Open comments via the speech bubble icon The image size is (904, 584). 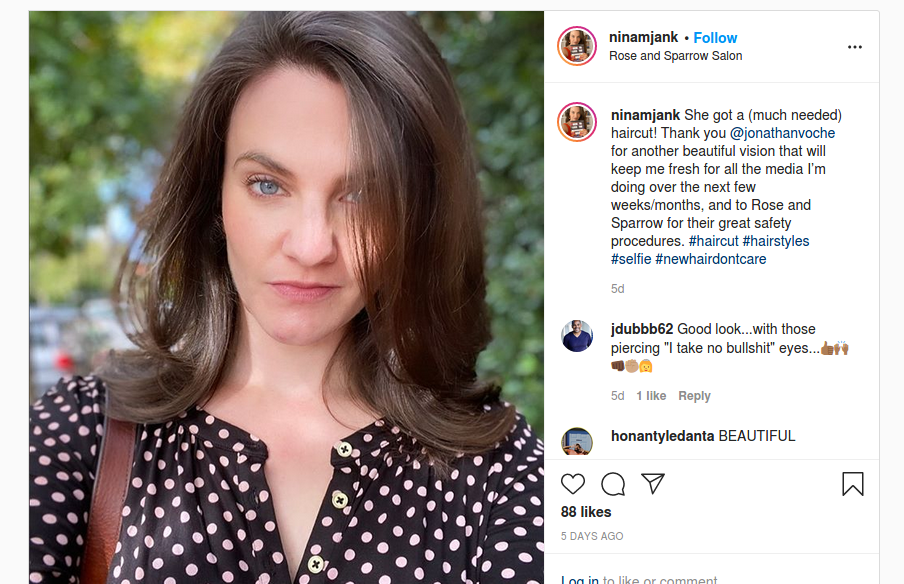[x=613, y=484]
